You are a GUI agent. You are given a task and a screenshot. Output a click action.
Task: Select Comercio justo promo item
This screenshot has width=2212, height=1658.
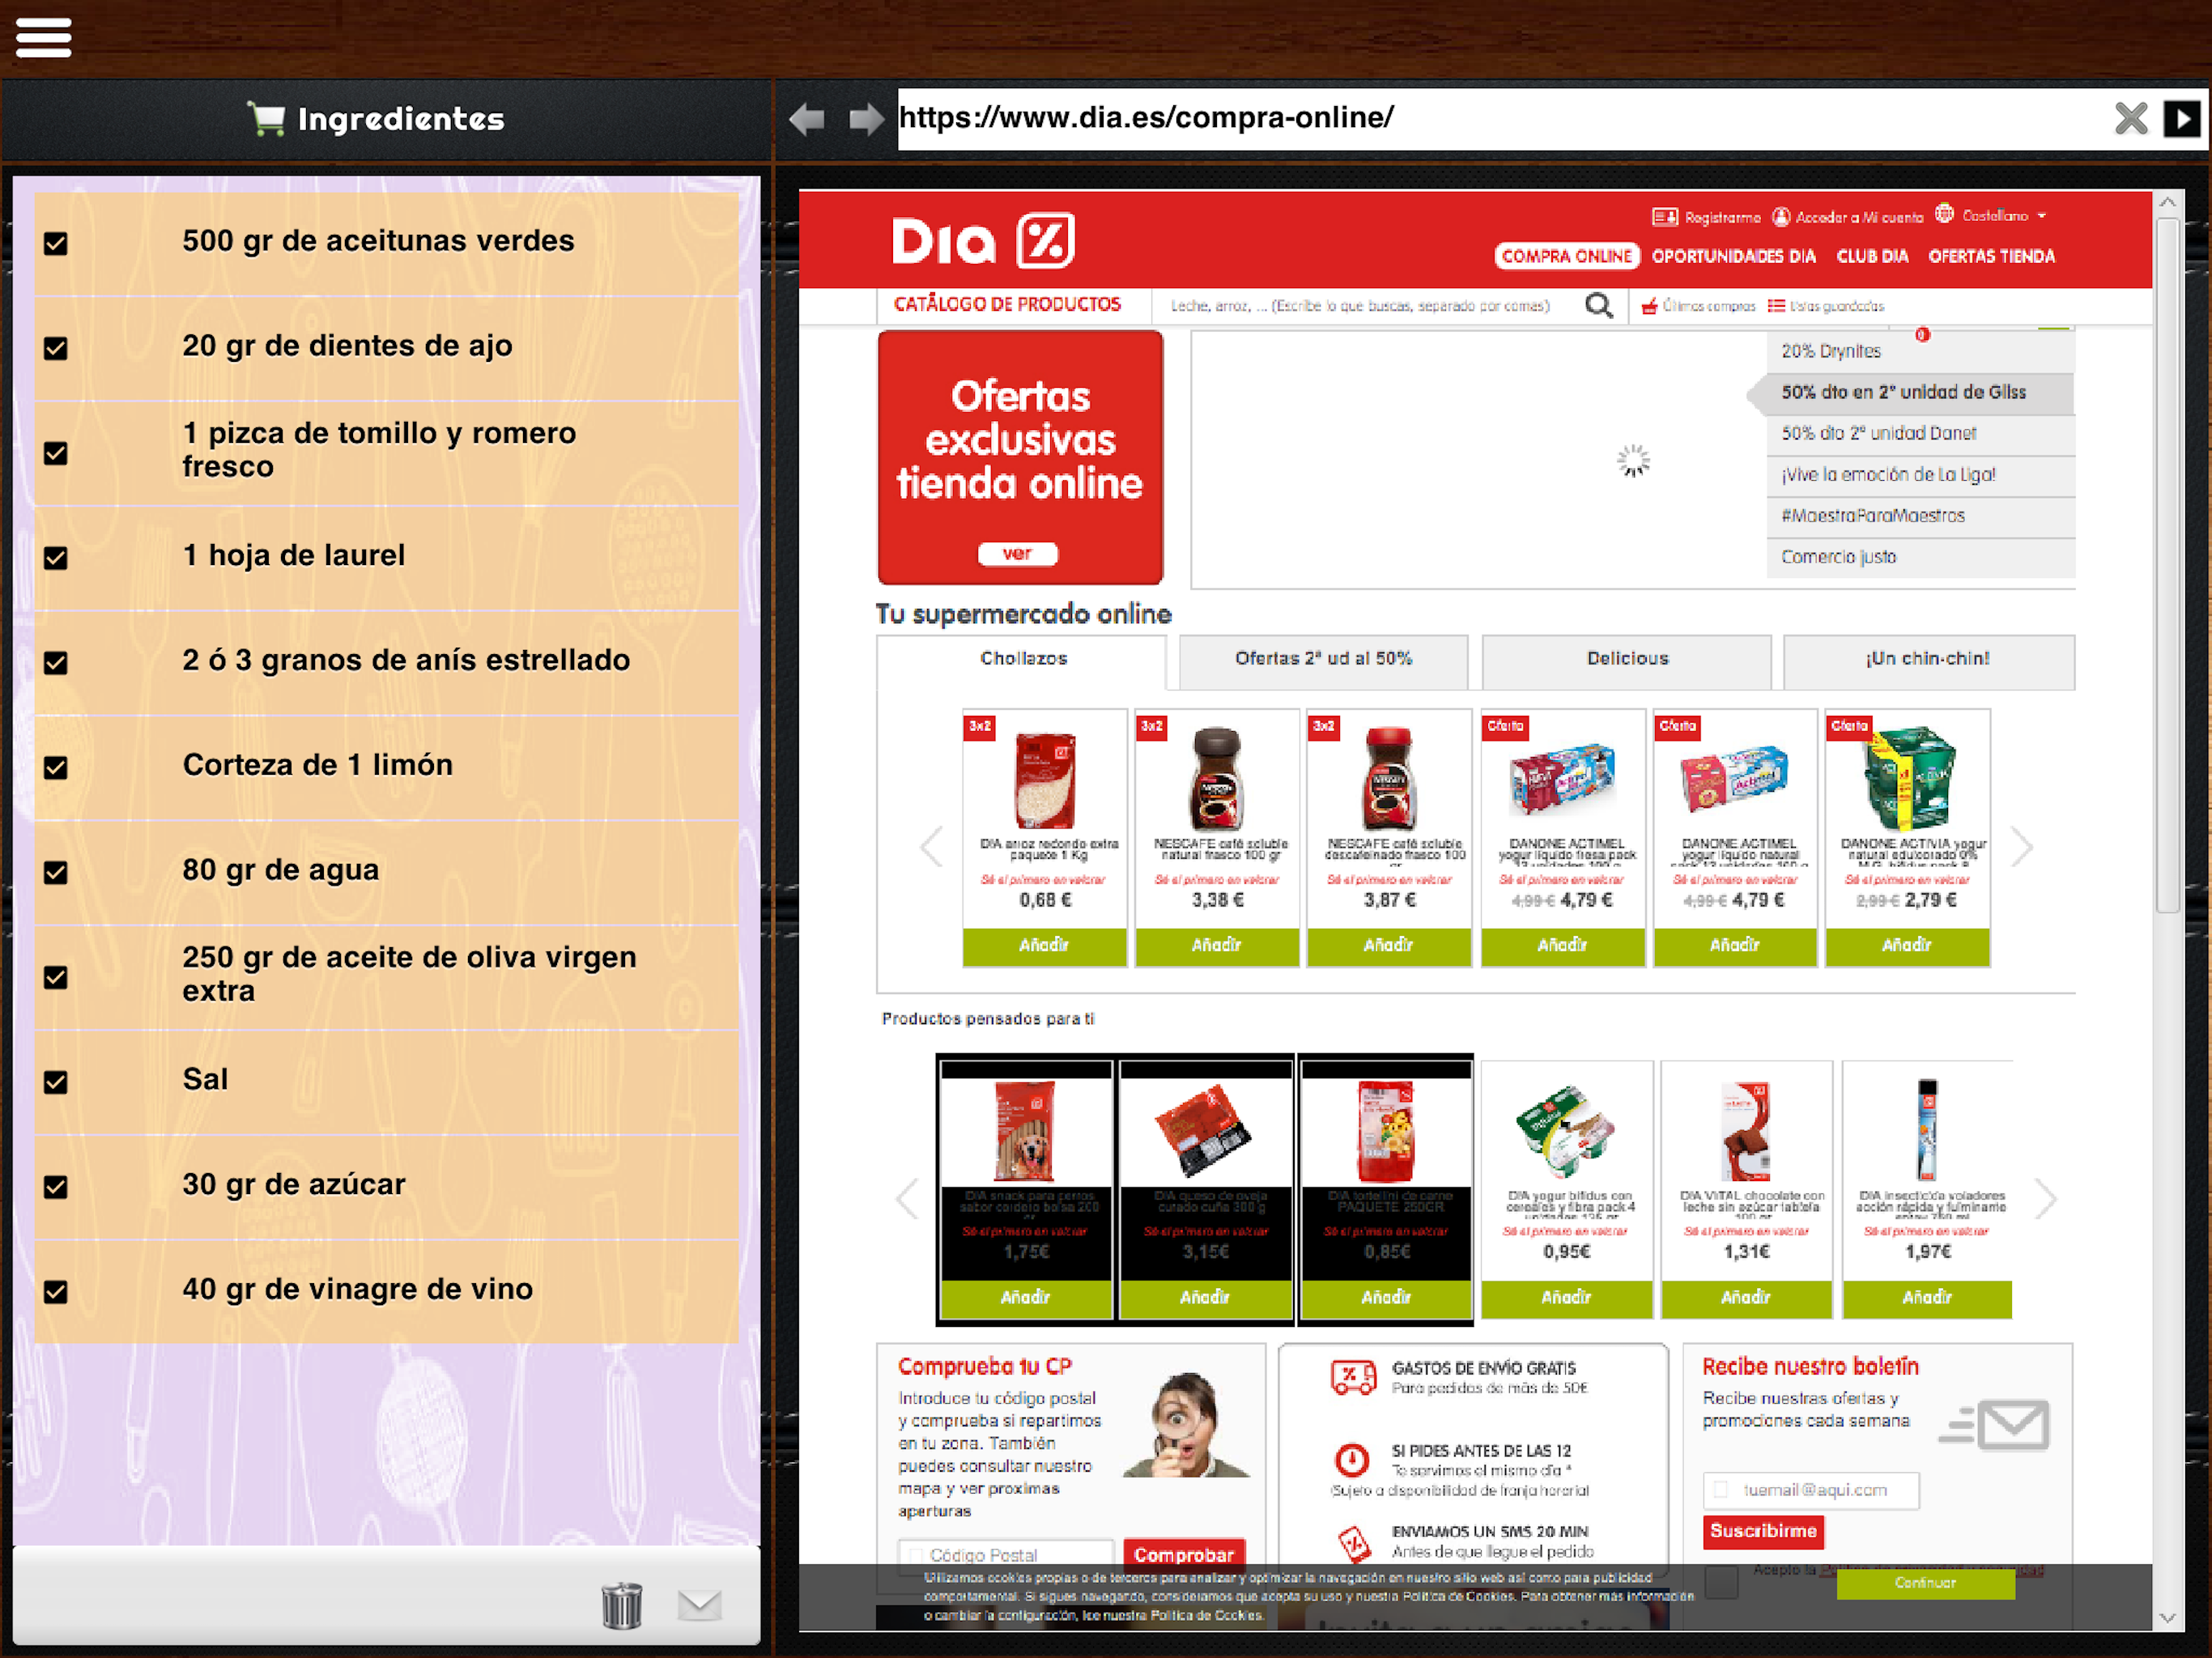point(1920,557)
